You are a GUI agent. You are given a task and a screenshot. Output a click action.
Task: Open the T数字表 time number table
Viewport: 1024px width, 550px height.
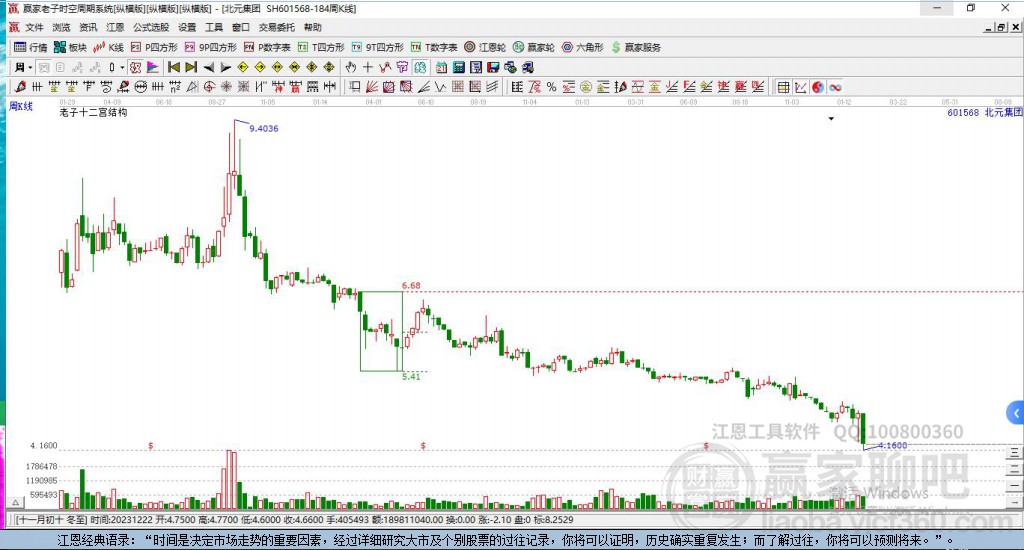(434, 47)
